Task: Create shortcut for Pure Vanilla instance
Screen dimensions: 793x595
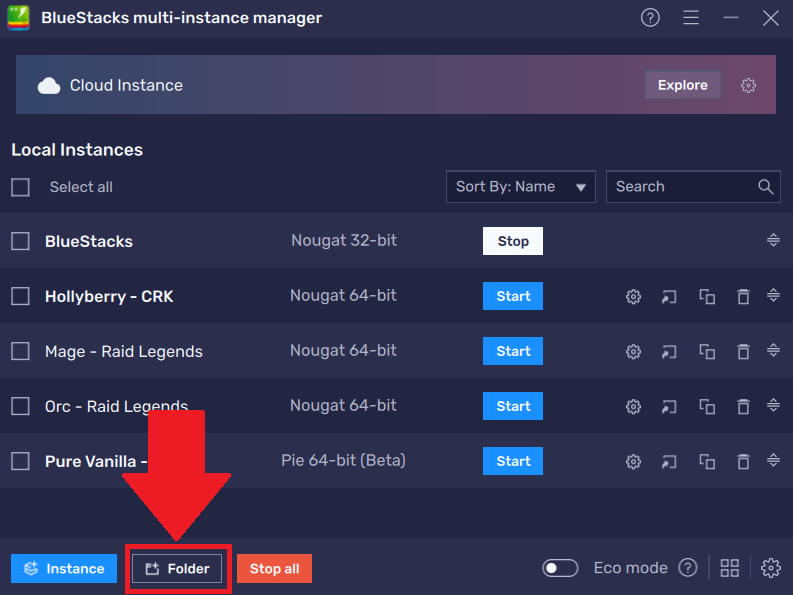Action: click(x=669, y=462)
